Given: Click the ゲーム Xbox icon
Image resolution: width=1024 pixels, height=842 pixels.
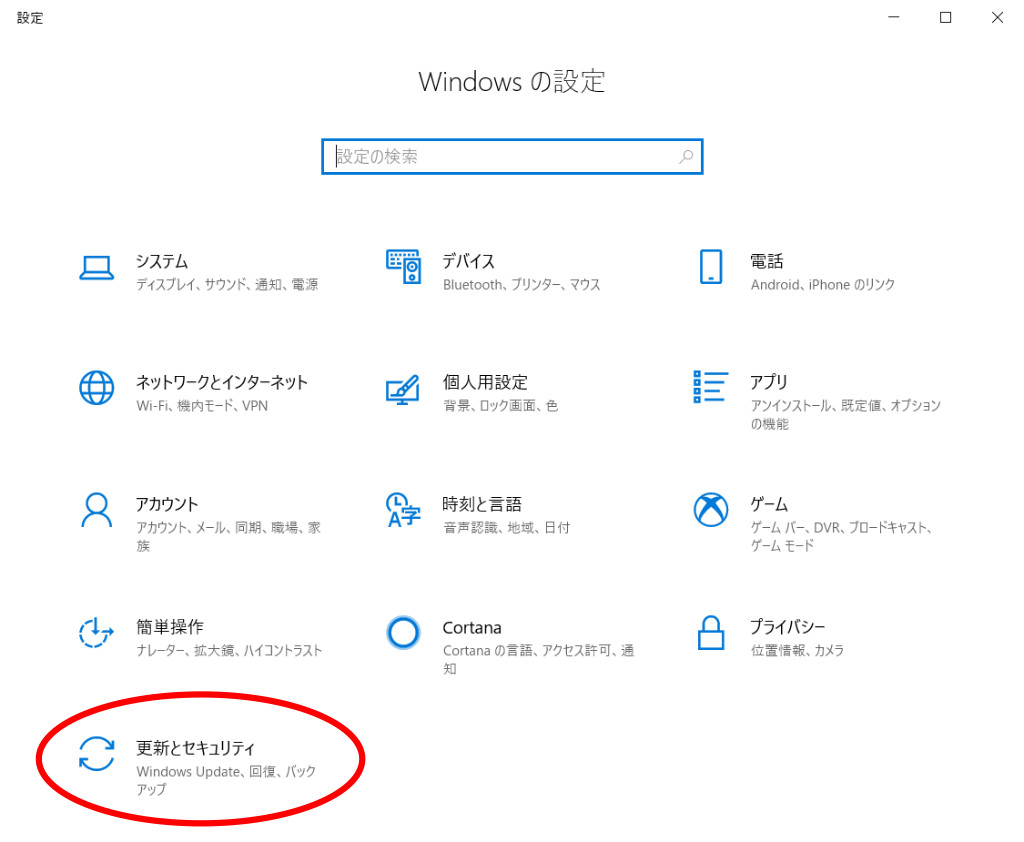Looking at the screenshot, I should point(711,510).
